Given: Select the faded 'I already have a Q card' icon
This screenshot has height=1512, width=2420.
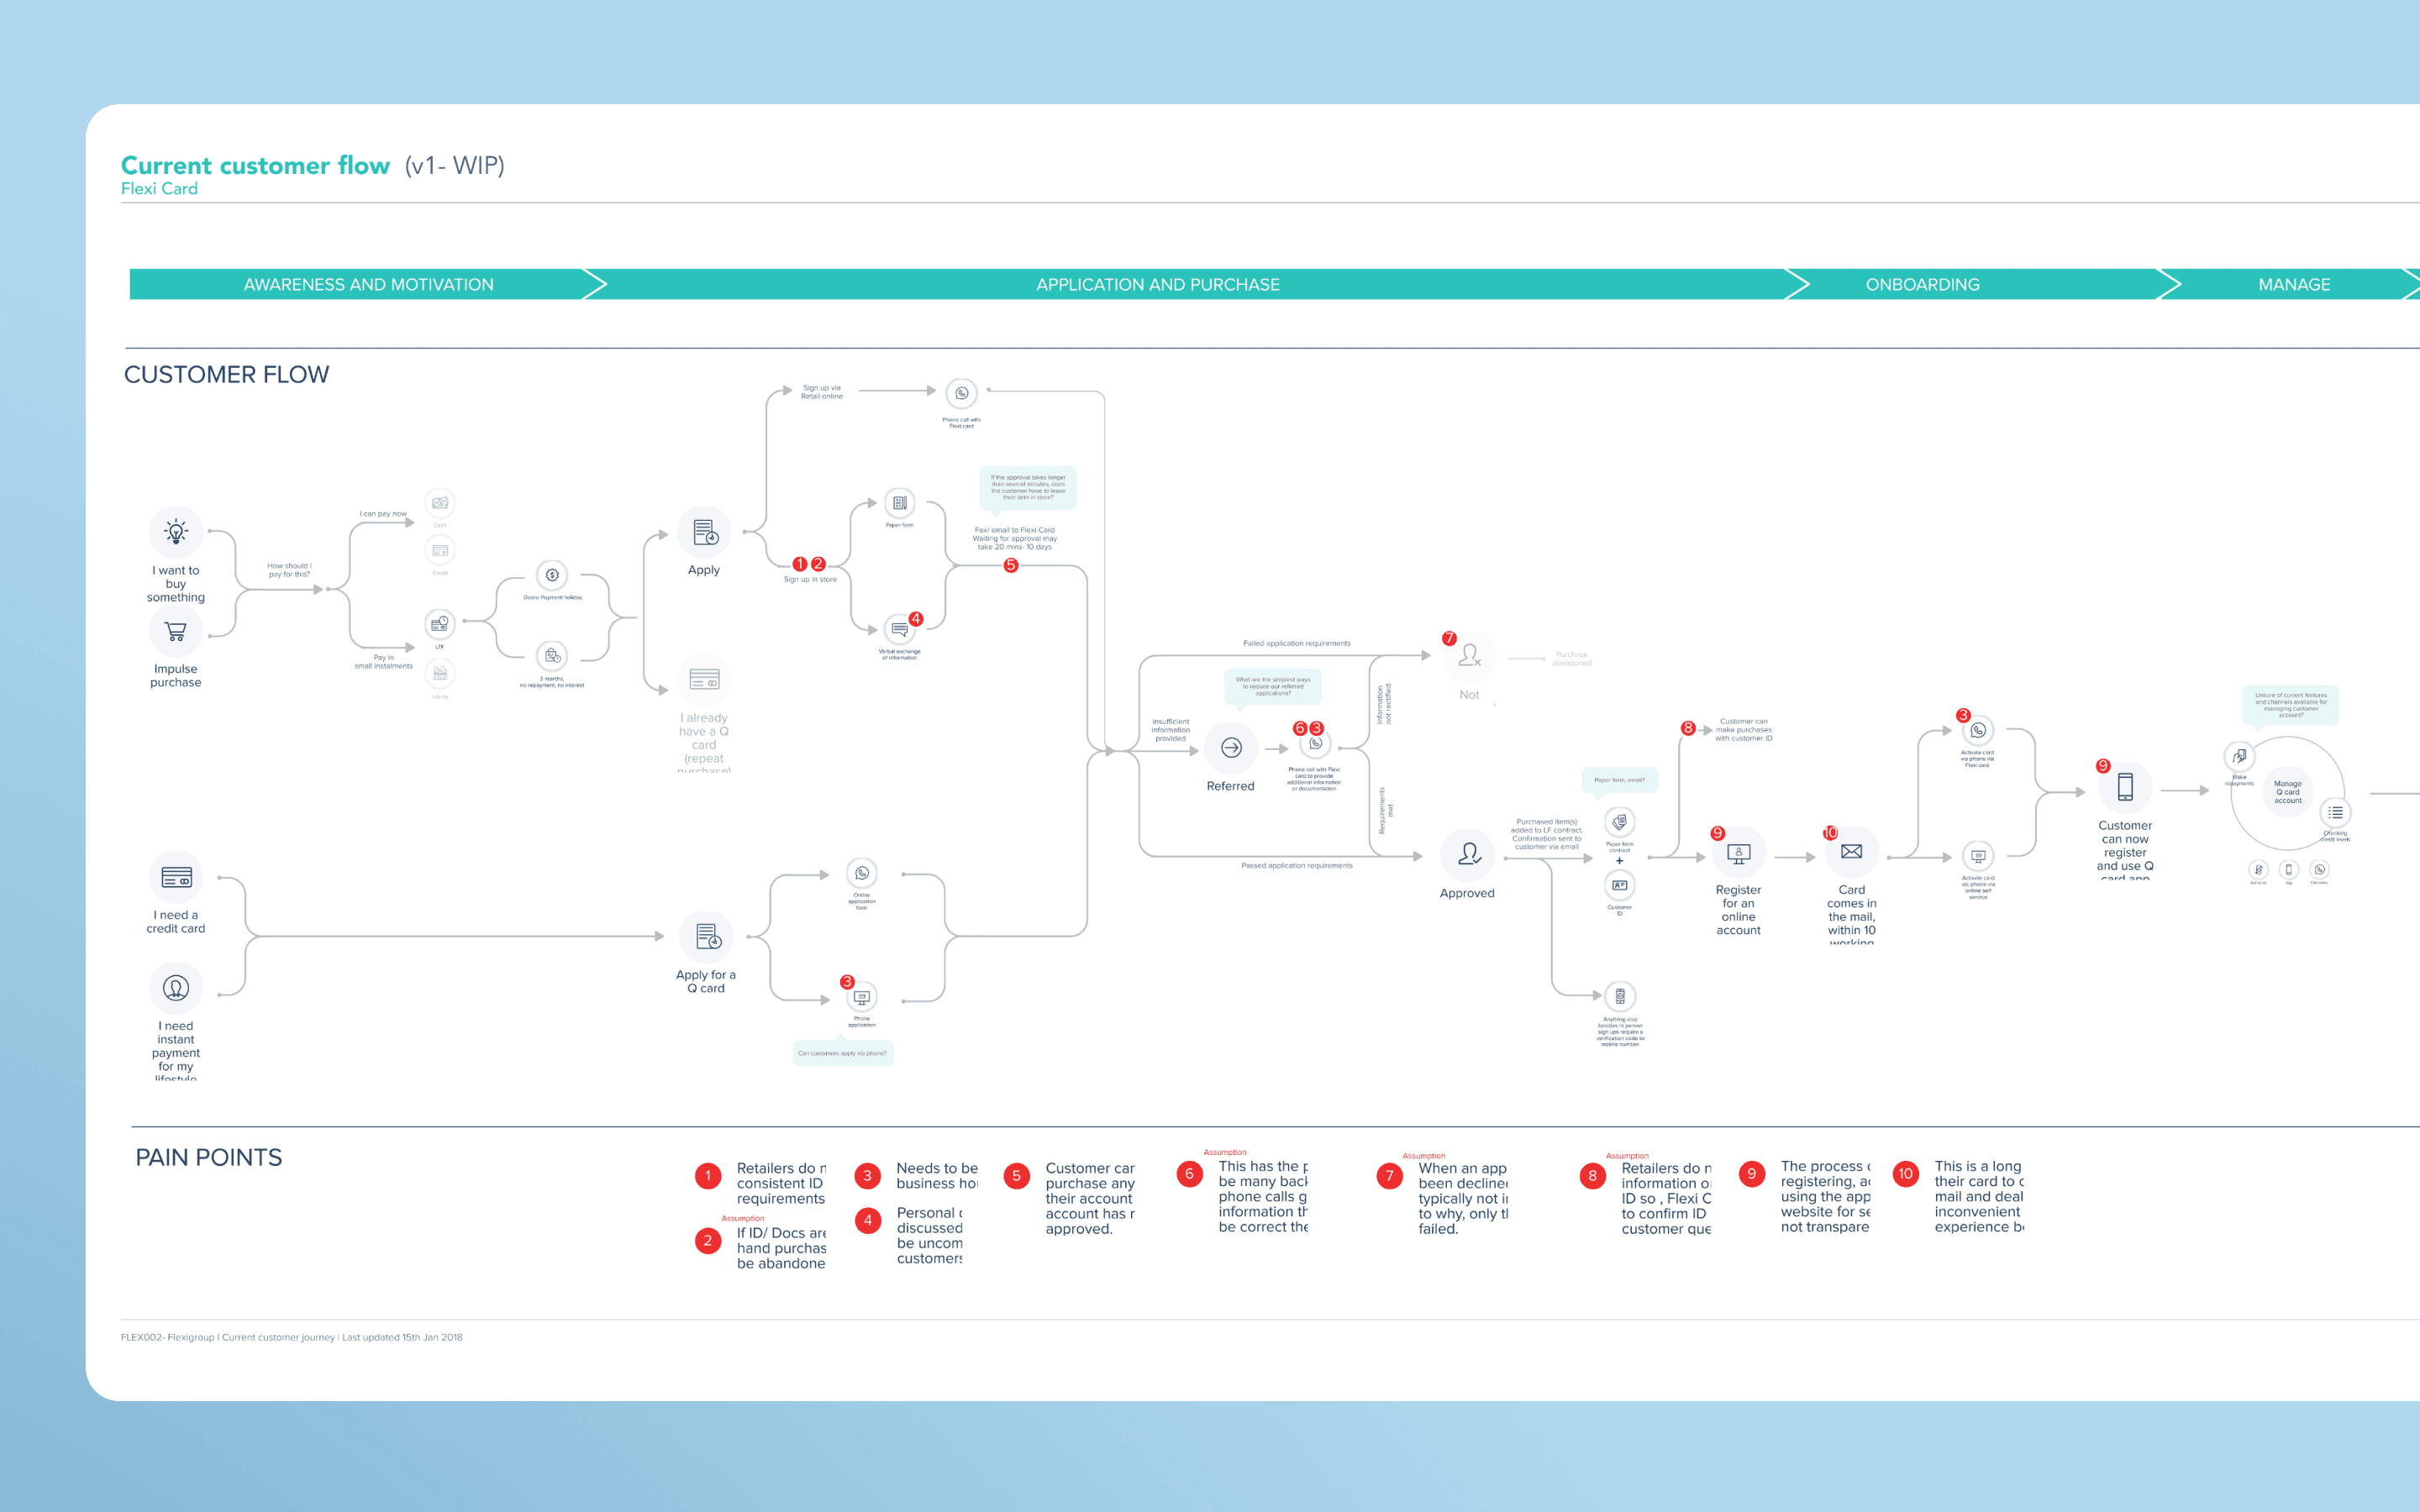Looking at the screenshot, I should [704, 680].
